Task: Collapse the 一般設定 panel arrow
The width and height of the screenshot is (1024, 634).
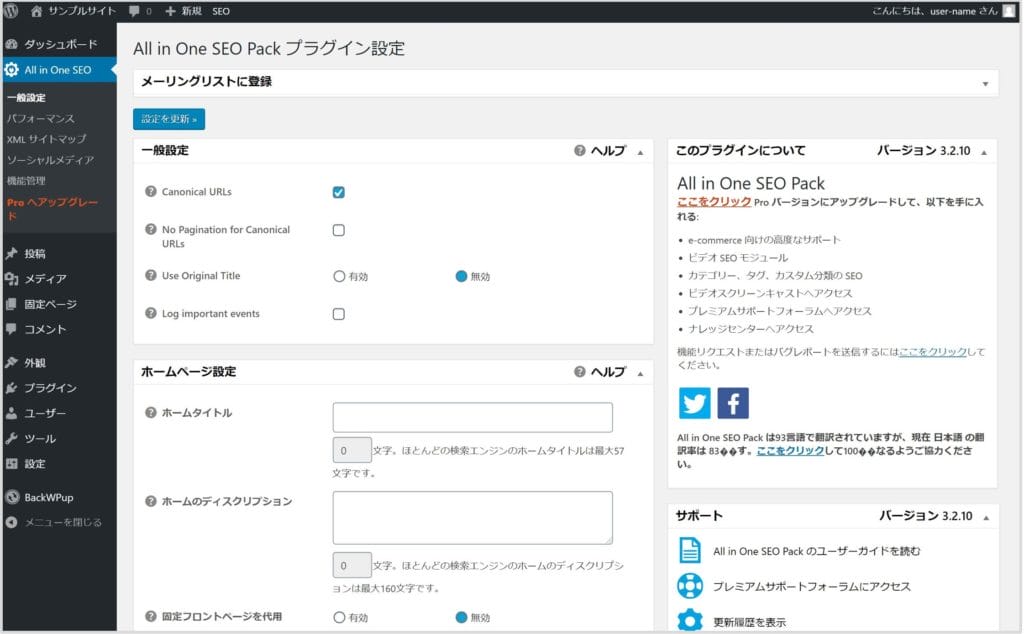Action: (x=640, y=152)
